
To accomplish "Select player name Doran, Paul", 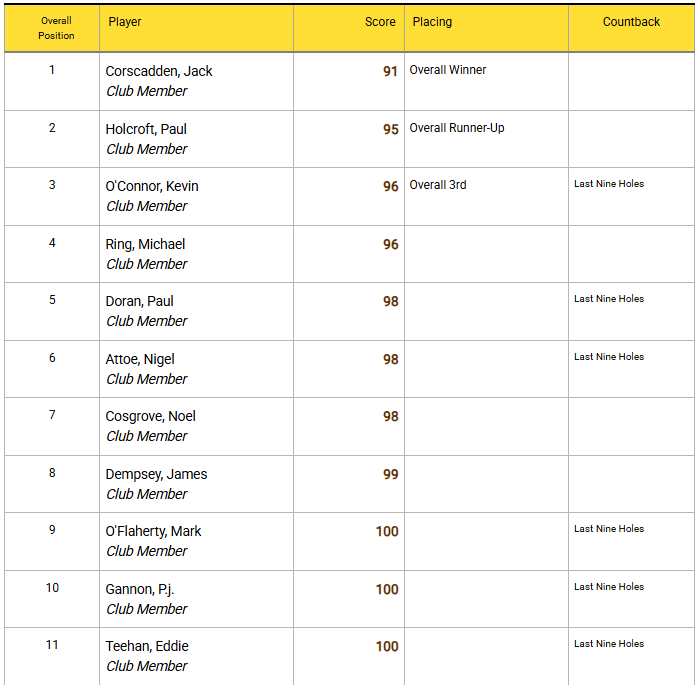I will point(139,301).
